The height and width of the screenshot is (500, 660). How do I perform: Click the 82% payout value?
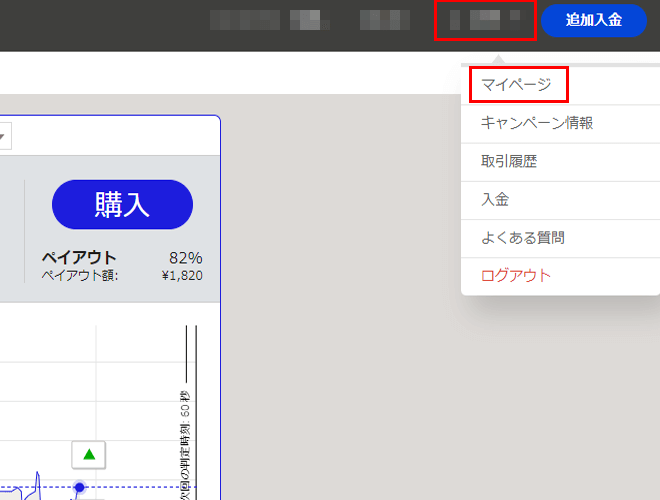pyautogui.click(x=186, y=258)
